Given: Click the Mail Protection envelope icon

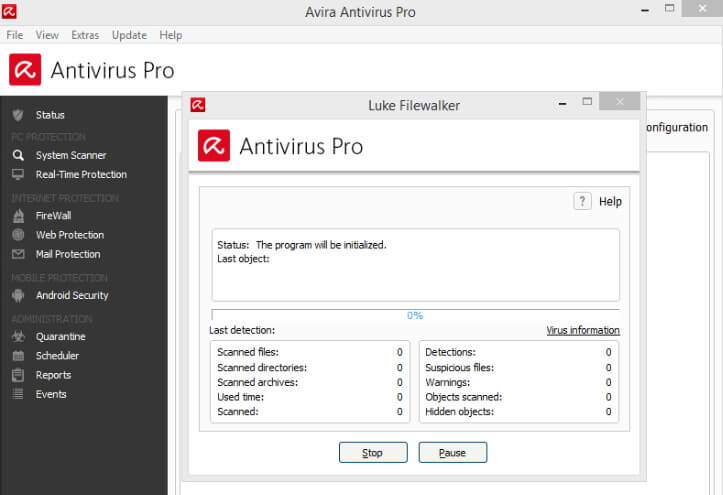Looking at the screenshot, I should pos(18,254).
